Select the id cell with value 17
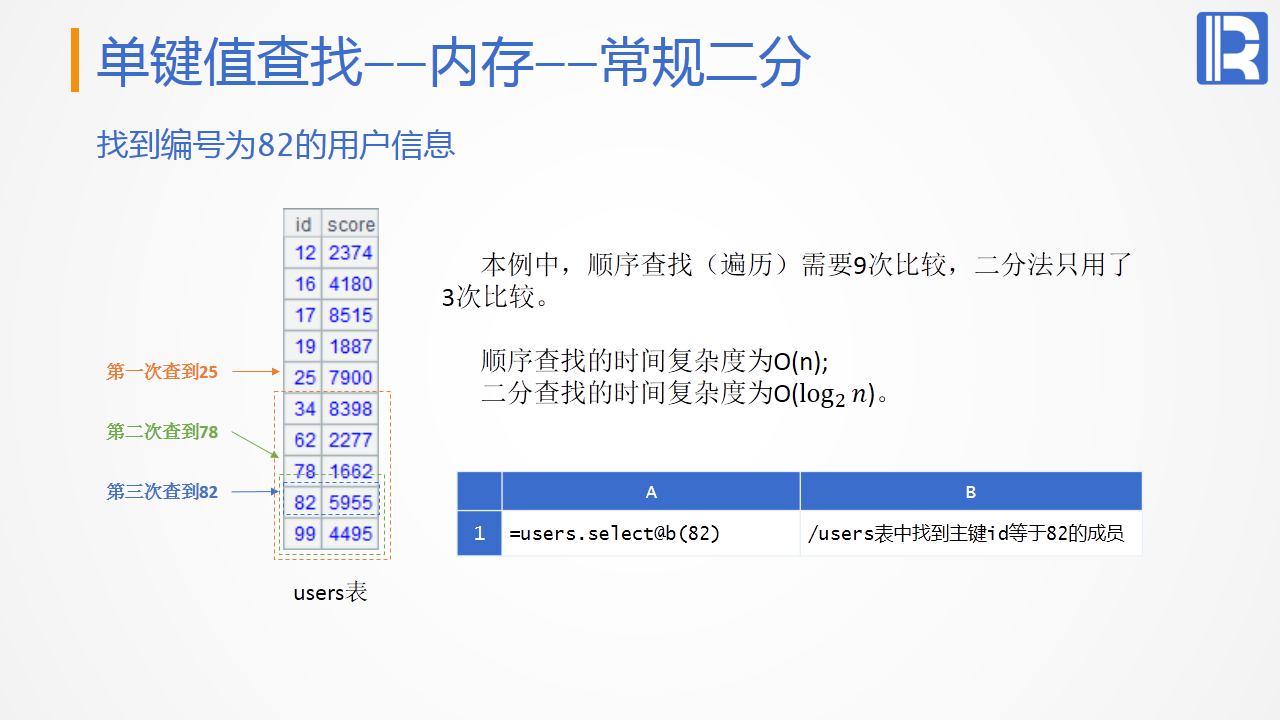 (303, 315)
